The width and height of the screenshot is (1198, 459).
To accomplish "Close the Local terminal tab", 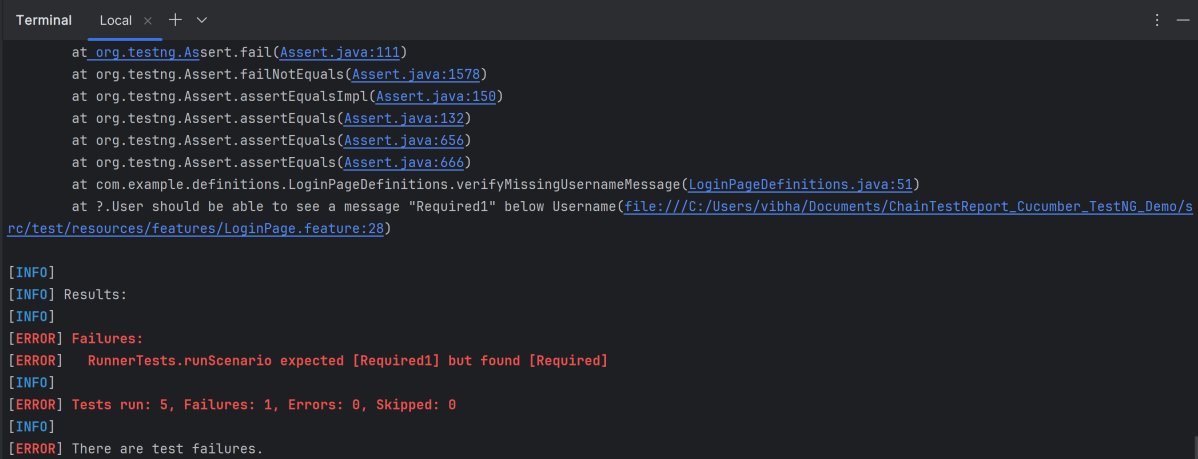I will pyautogui.click(x=148, y=21).
